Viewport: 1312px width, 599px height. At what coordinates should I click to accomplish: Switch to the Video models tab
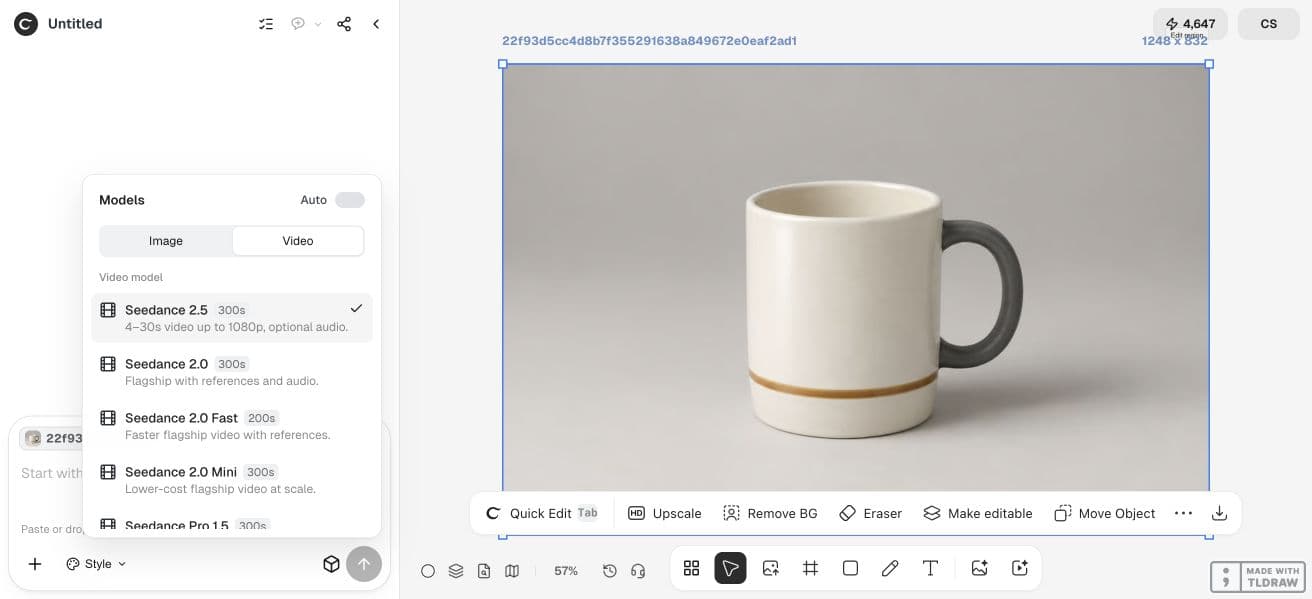[x=298, y=241]
